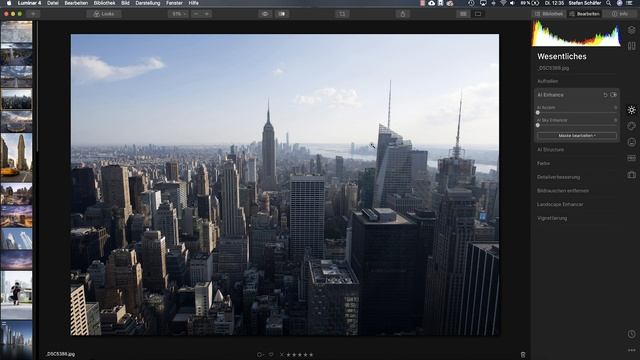Screen dimensions: 640x360
Task: Click the AI Sky Enhancer slider handle
Action: pos(538,125)
